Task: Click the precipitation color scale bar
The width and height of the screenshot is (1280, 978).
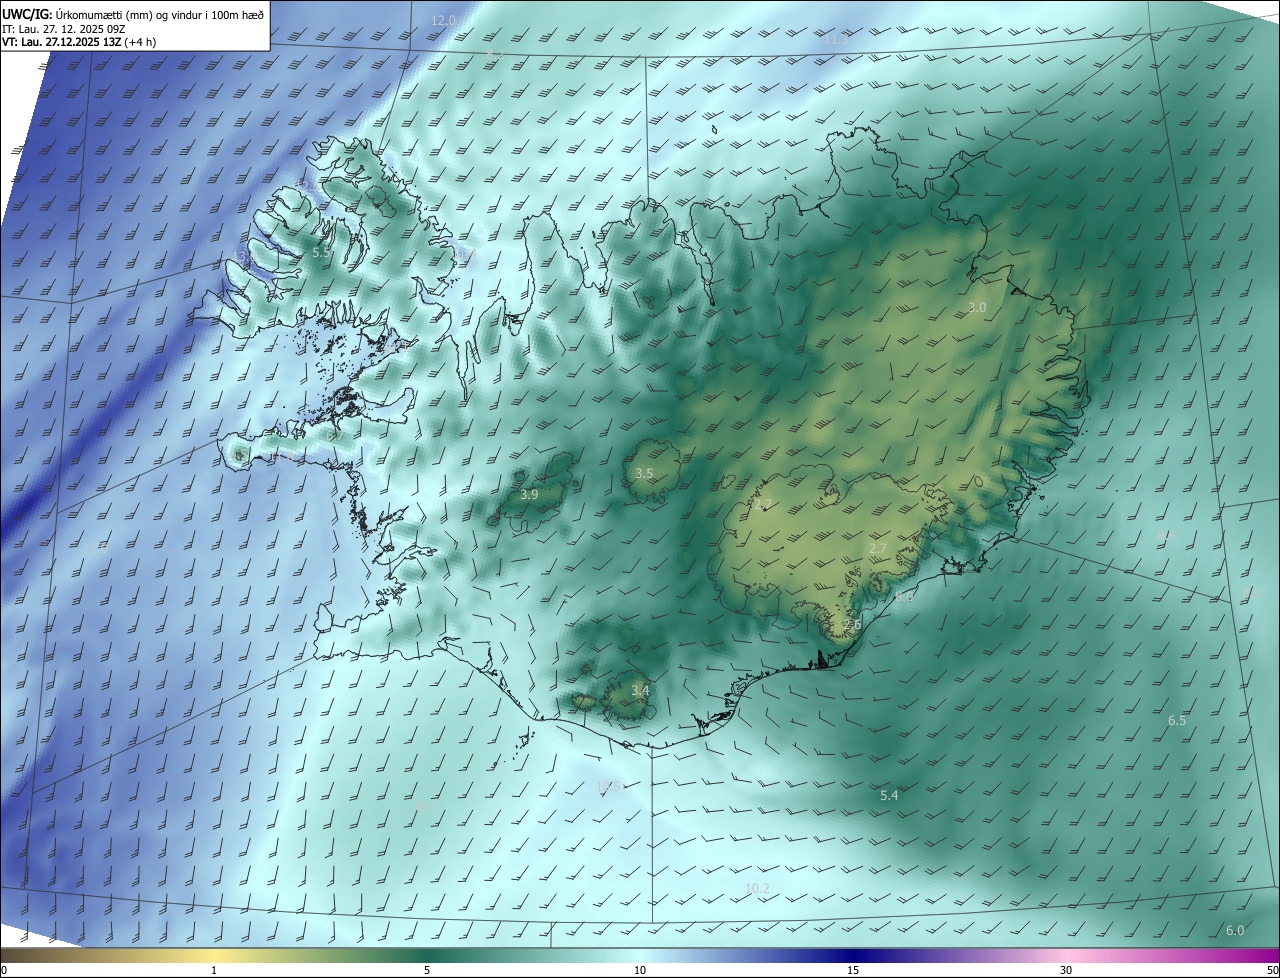Action: coord(640,955)
